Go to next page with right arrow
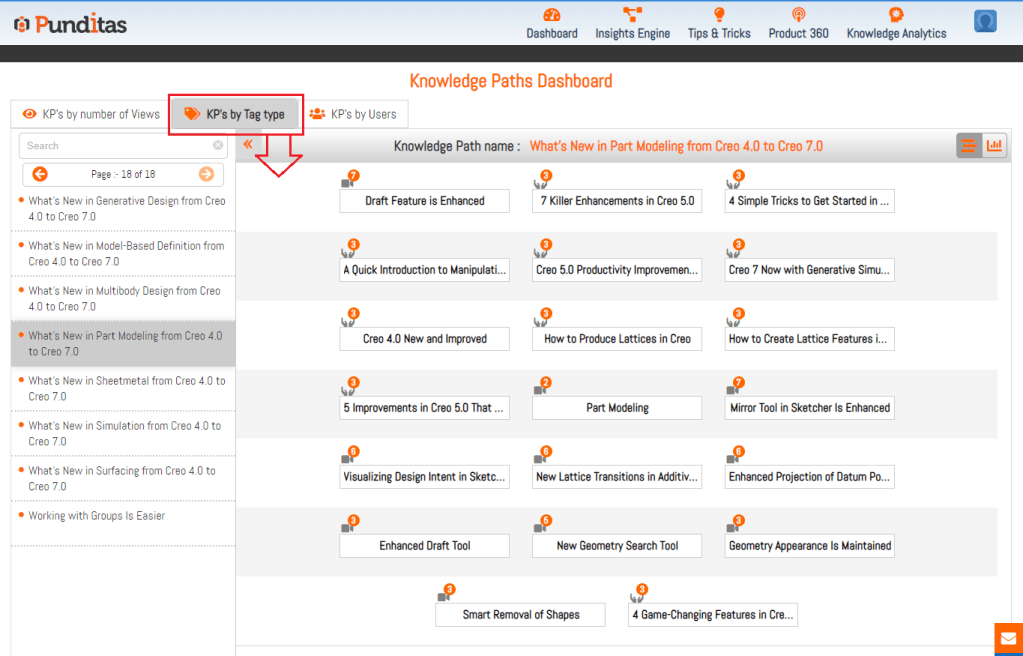The image size is (1023, 656). [x=206, y=174]
